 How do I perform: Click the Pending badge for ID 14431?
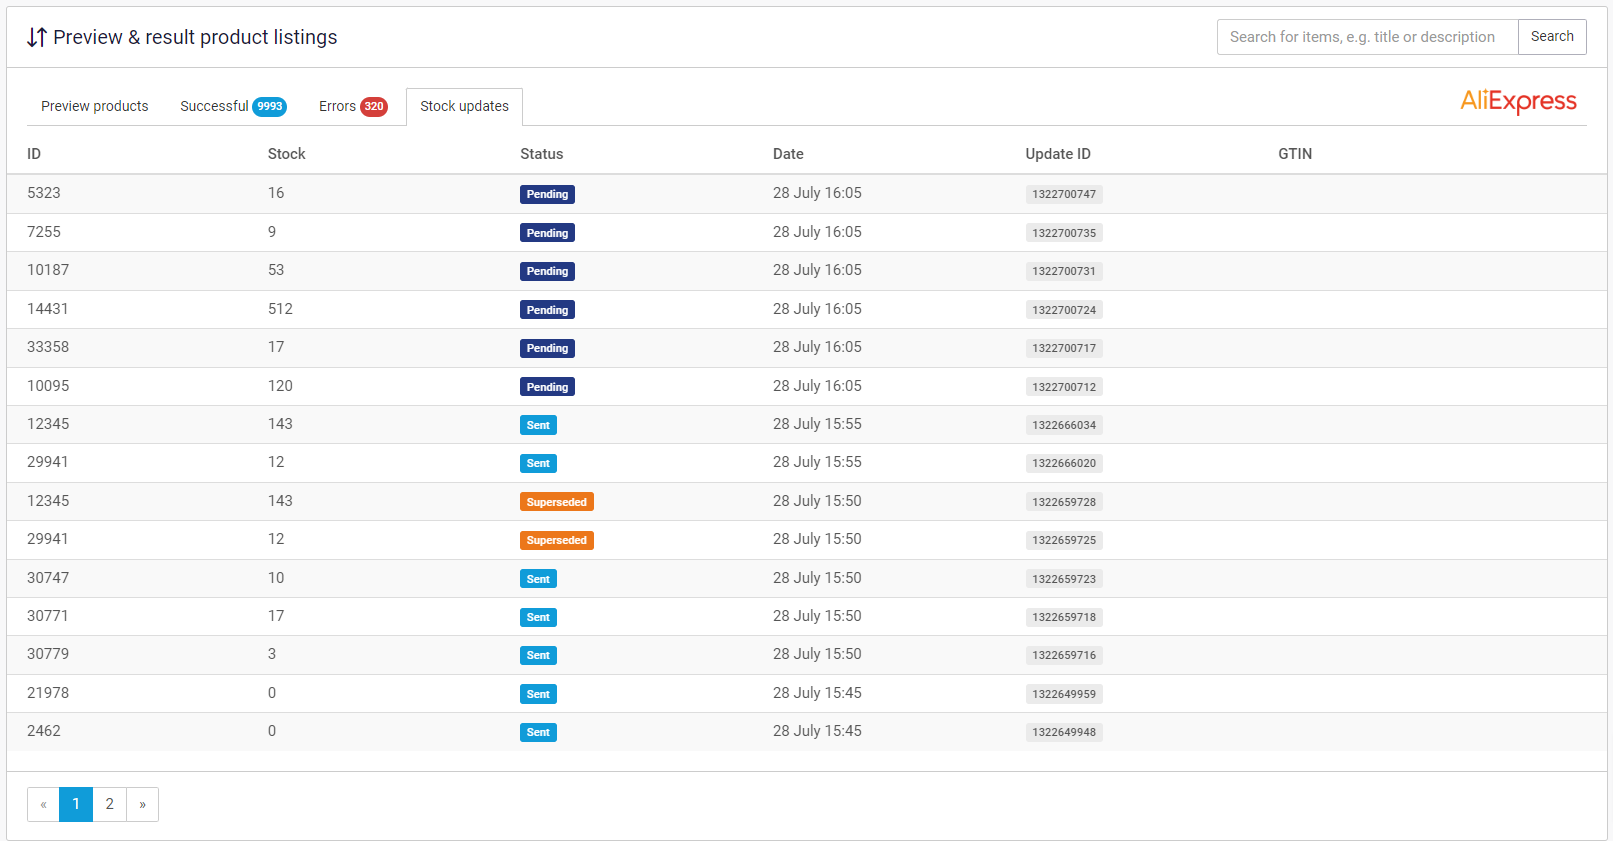point(547,310)
